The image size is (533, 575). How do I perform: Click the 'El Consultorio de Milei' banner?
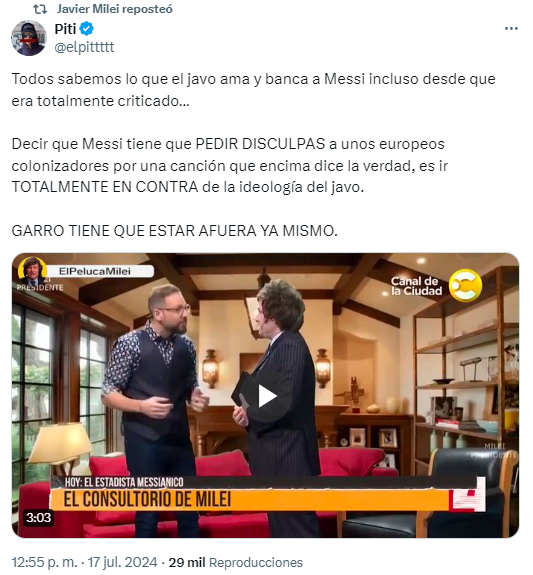pyautogui.click(x=147, y=500)
